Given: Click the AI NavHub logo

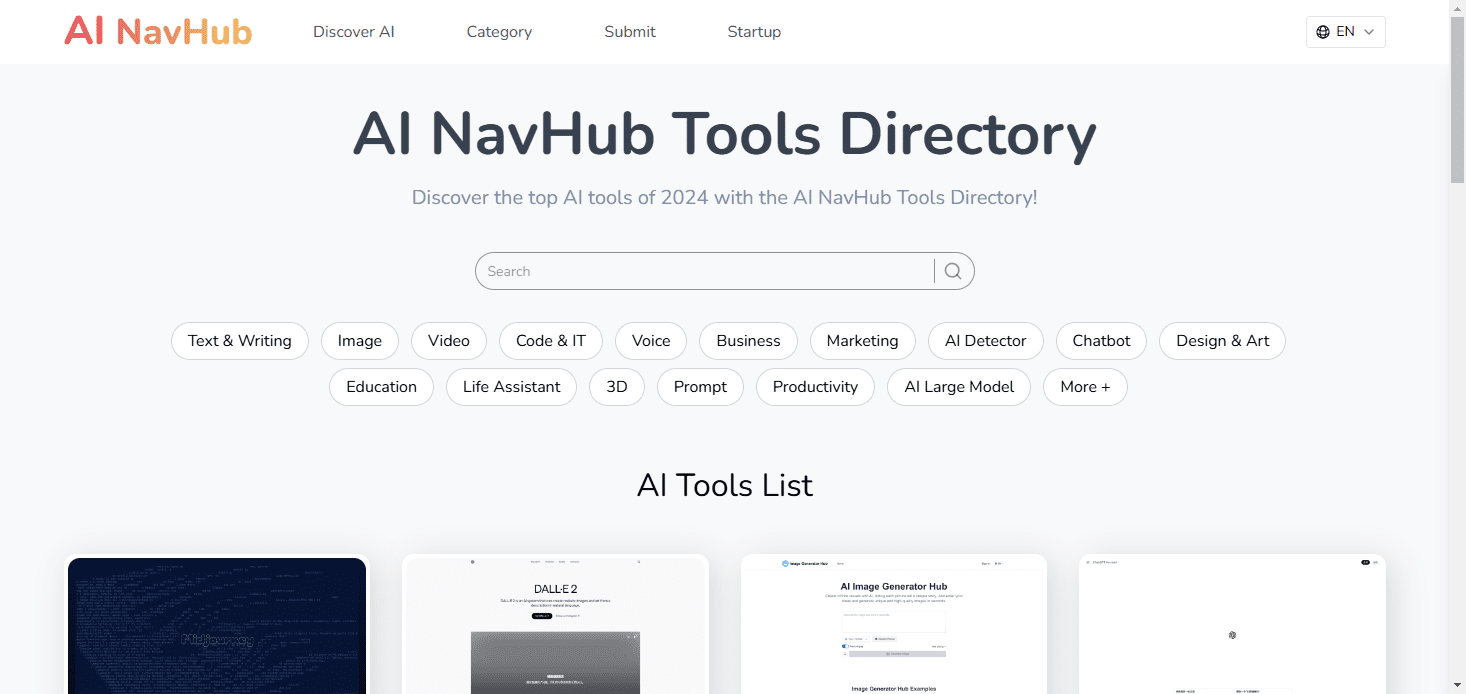Looking at the screenshot, I should (x=157, y=31).
